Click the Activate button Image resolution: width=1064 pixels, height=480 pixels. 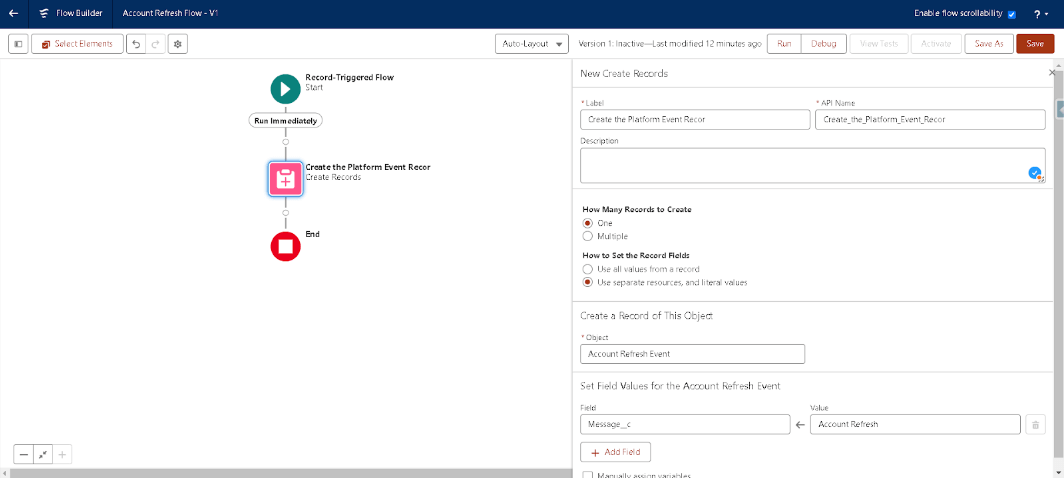pos(936,43)
